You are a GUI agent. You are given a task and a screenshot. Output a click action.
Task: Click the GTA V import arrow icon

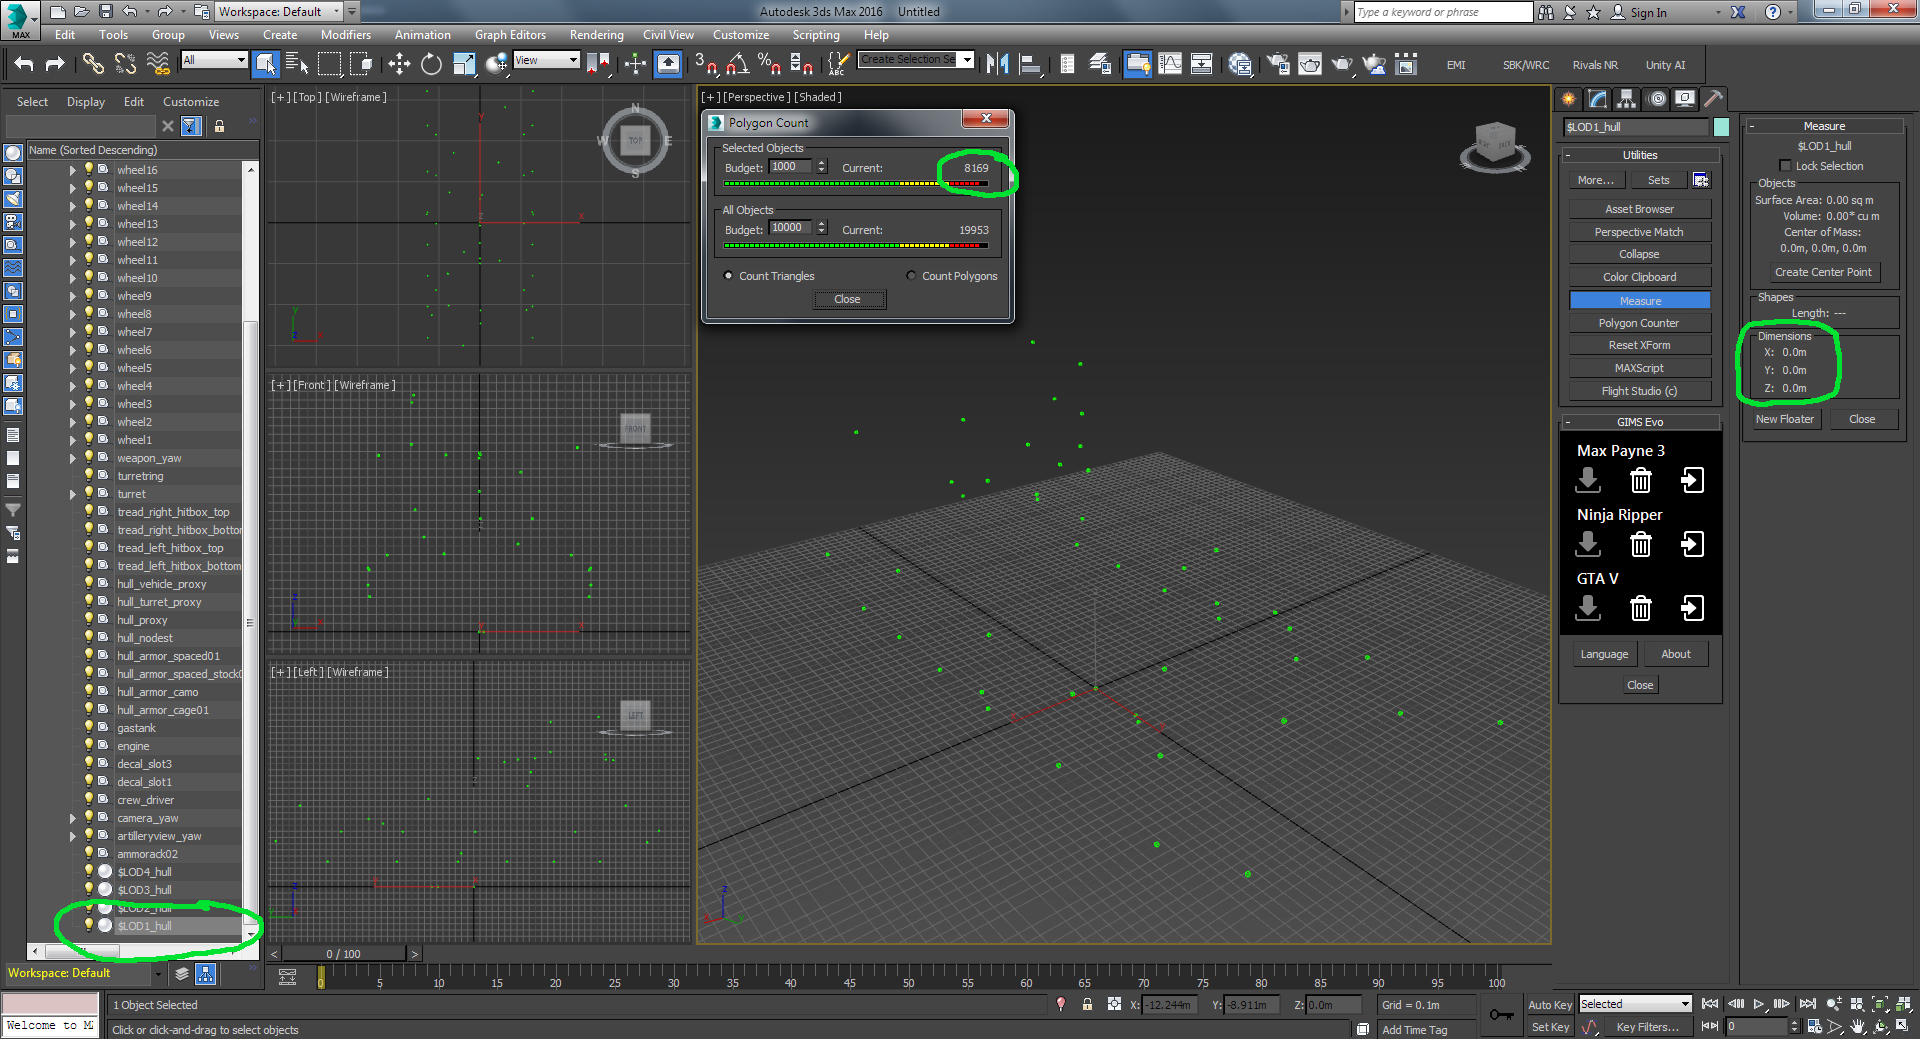(x=1692, y=608)
